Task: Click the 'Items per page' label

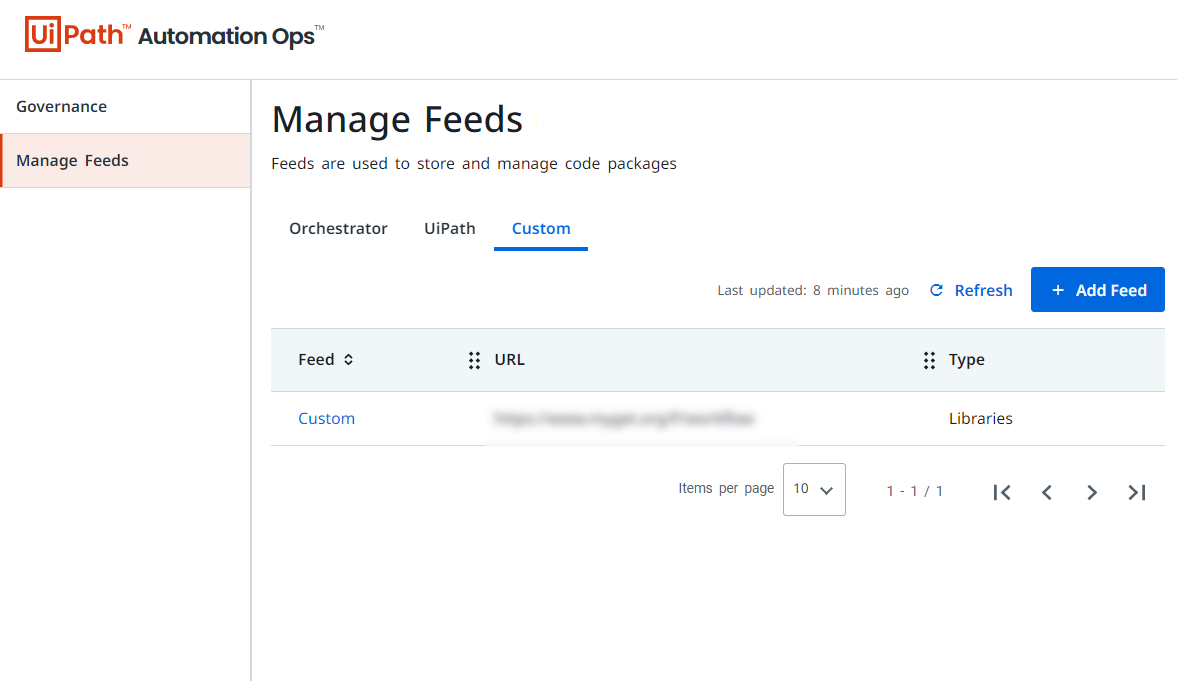Action: [x=726, y=488]
